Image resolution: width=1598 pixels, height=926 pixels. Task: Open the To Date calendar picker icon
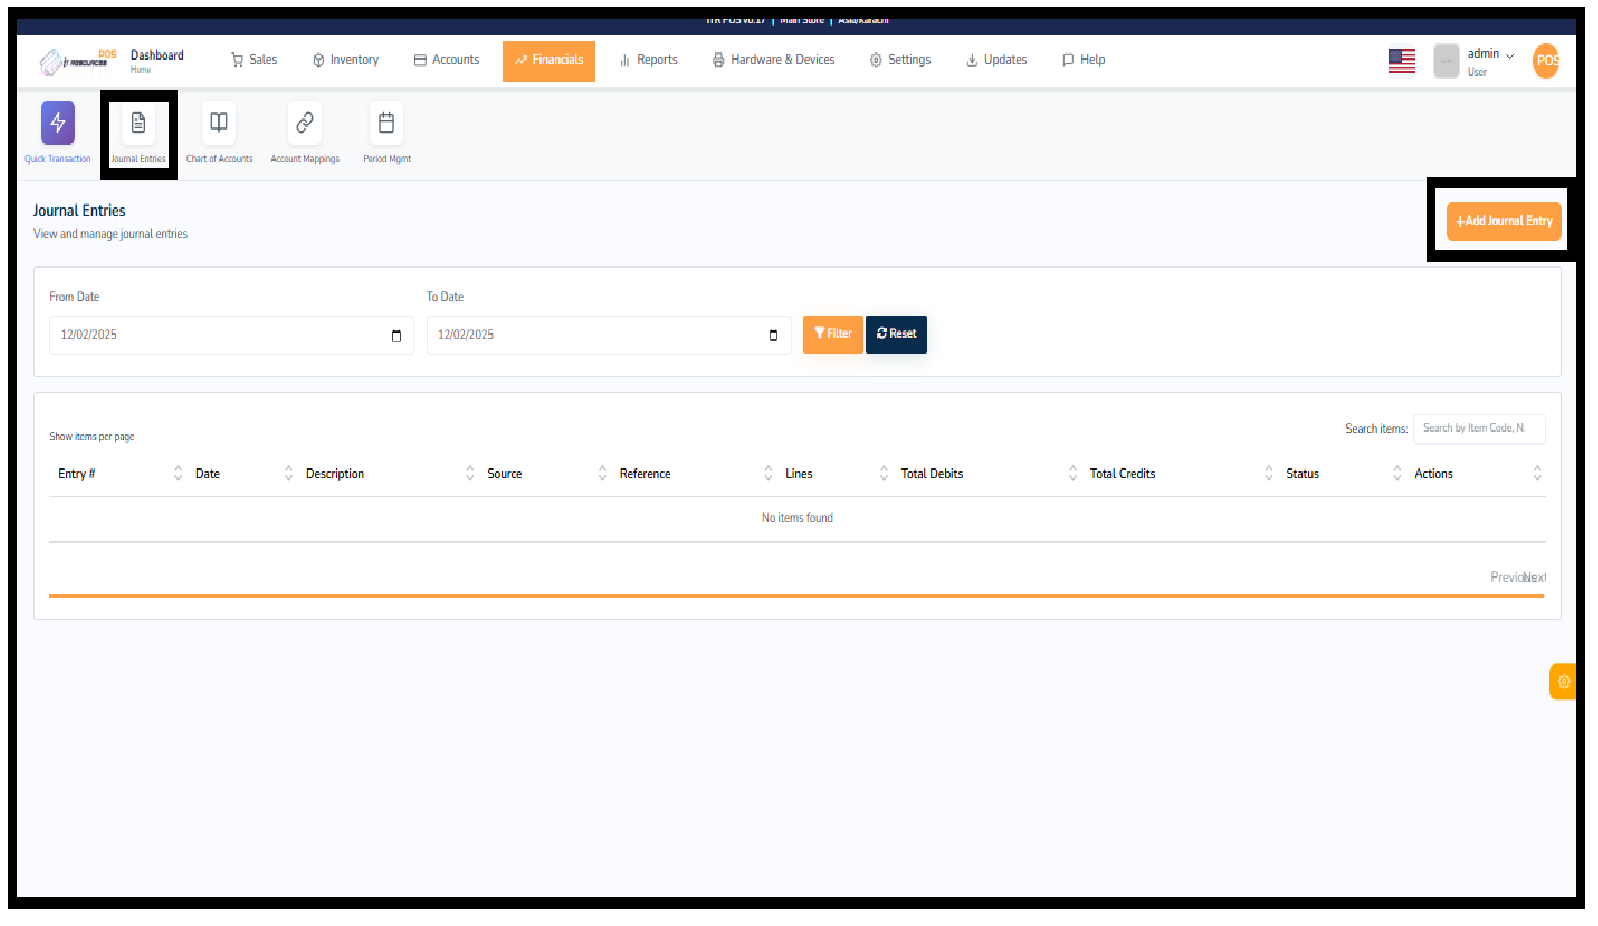click(x=773, y=336)
